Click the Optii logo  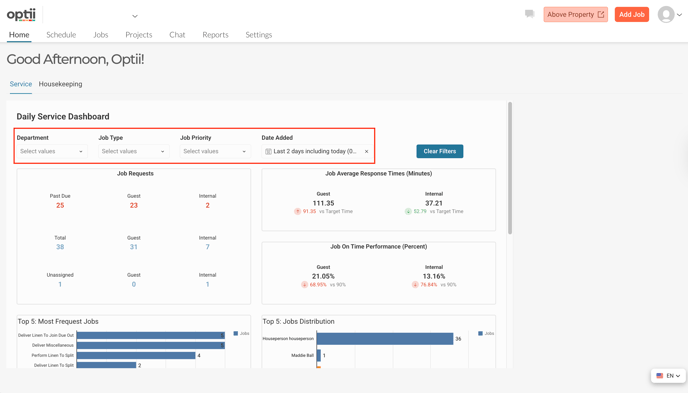pos(21,14)
